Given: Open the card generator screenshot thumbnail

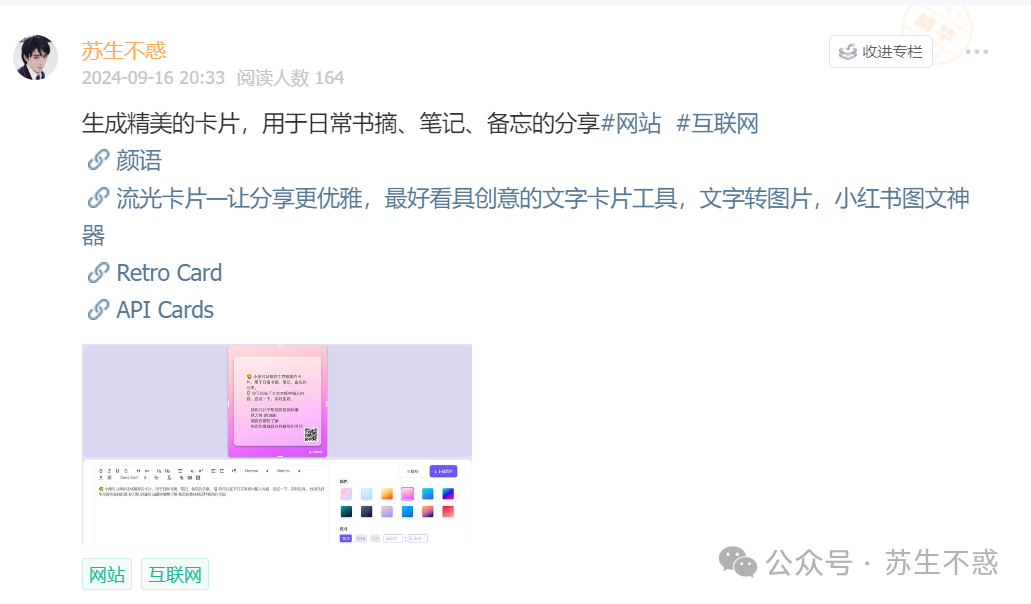Looking at the screenshot, I should 277,444.
